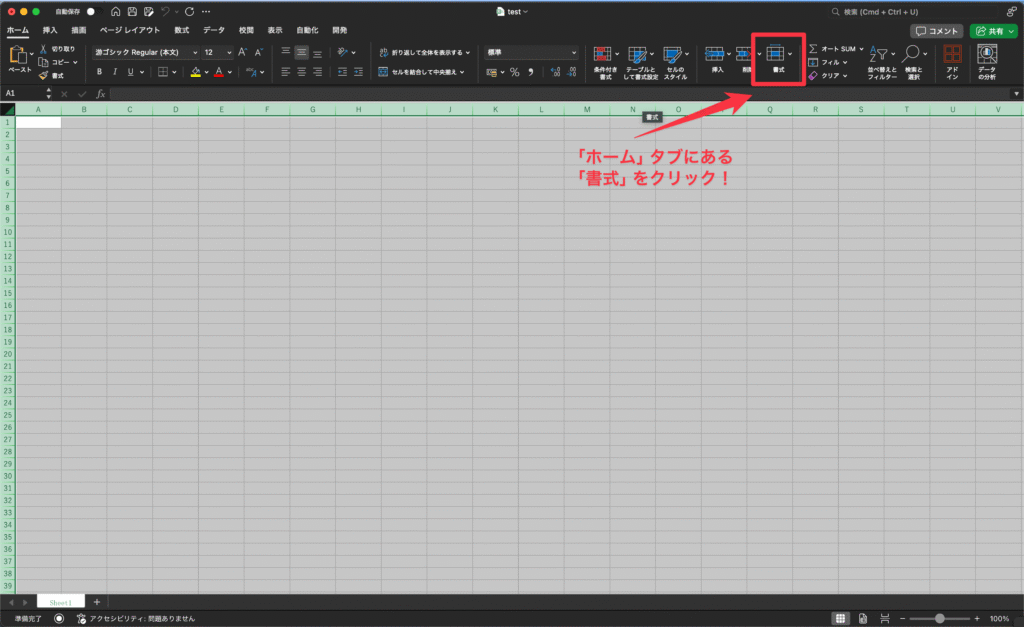Toggle middle vertical alignment

coord(301,52)
